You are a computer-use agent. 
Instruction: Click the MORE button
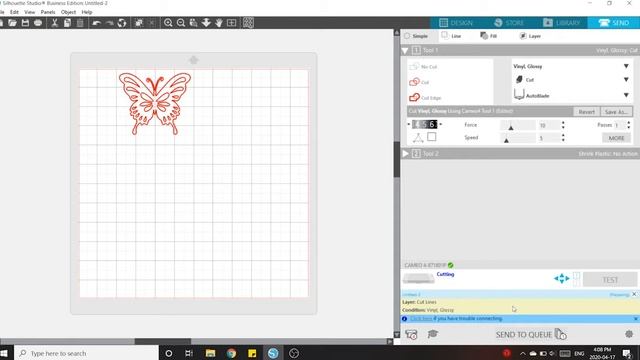point(616,138)
